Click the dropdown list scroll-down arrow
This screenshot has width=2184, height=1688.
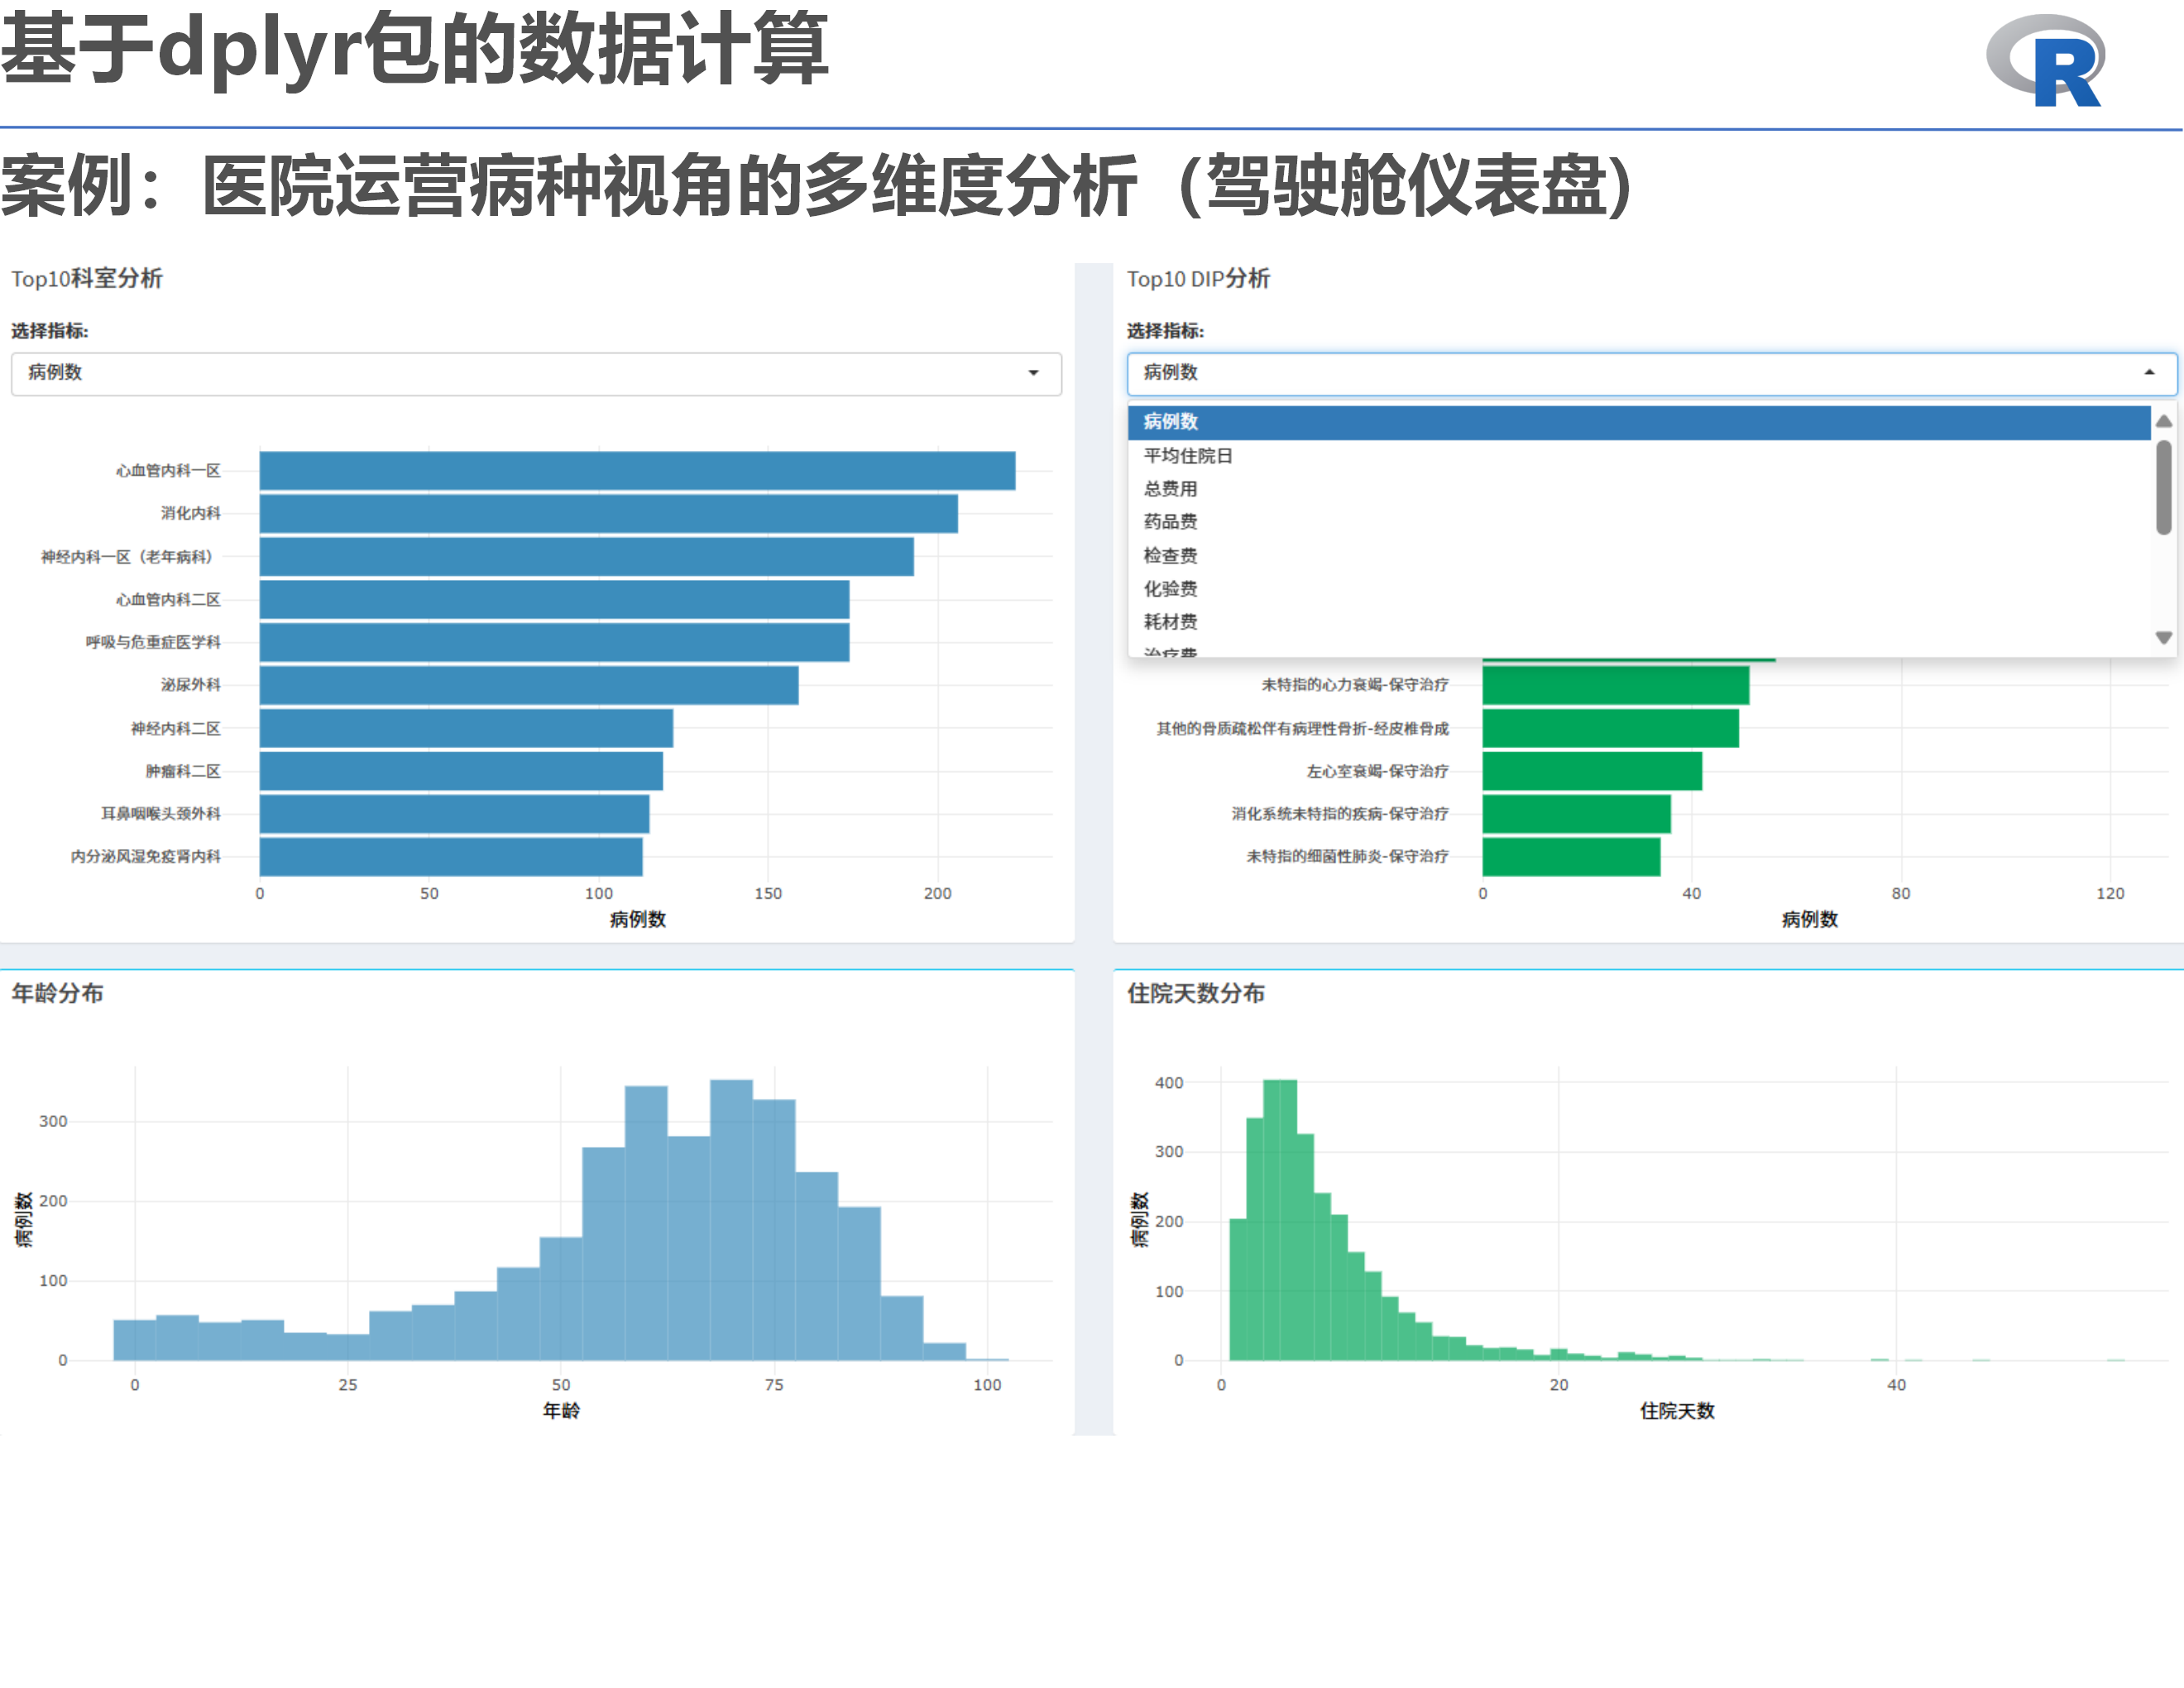pyautogui.click(x=2164, y=638)
